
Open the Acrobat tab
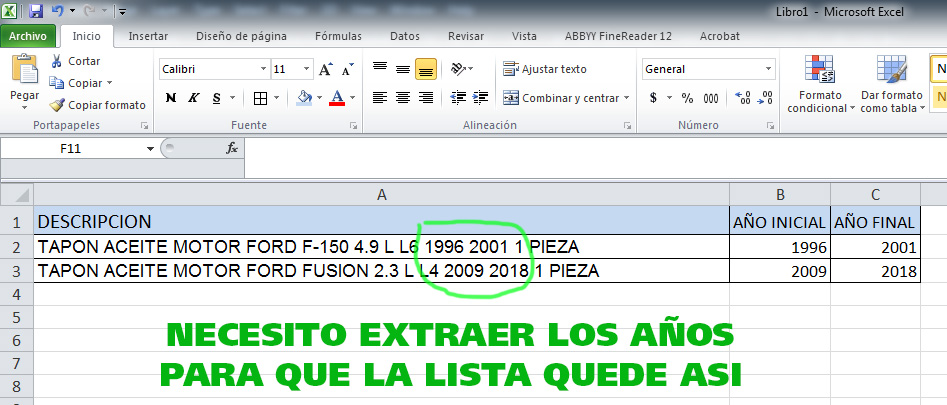click(x=719, y=36)
